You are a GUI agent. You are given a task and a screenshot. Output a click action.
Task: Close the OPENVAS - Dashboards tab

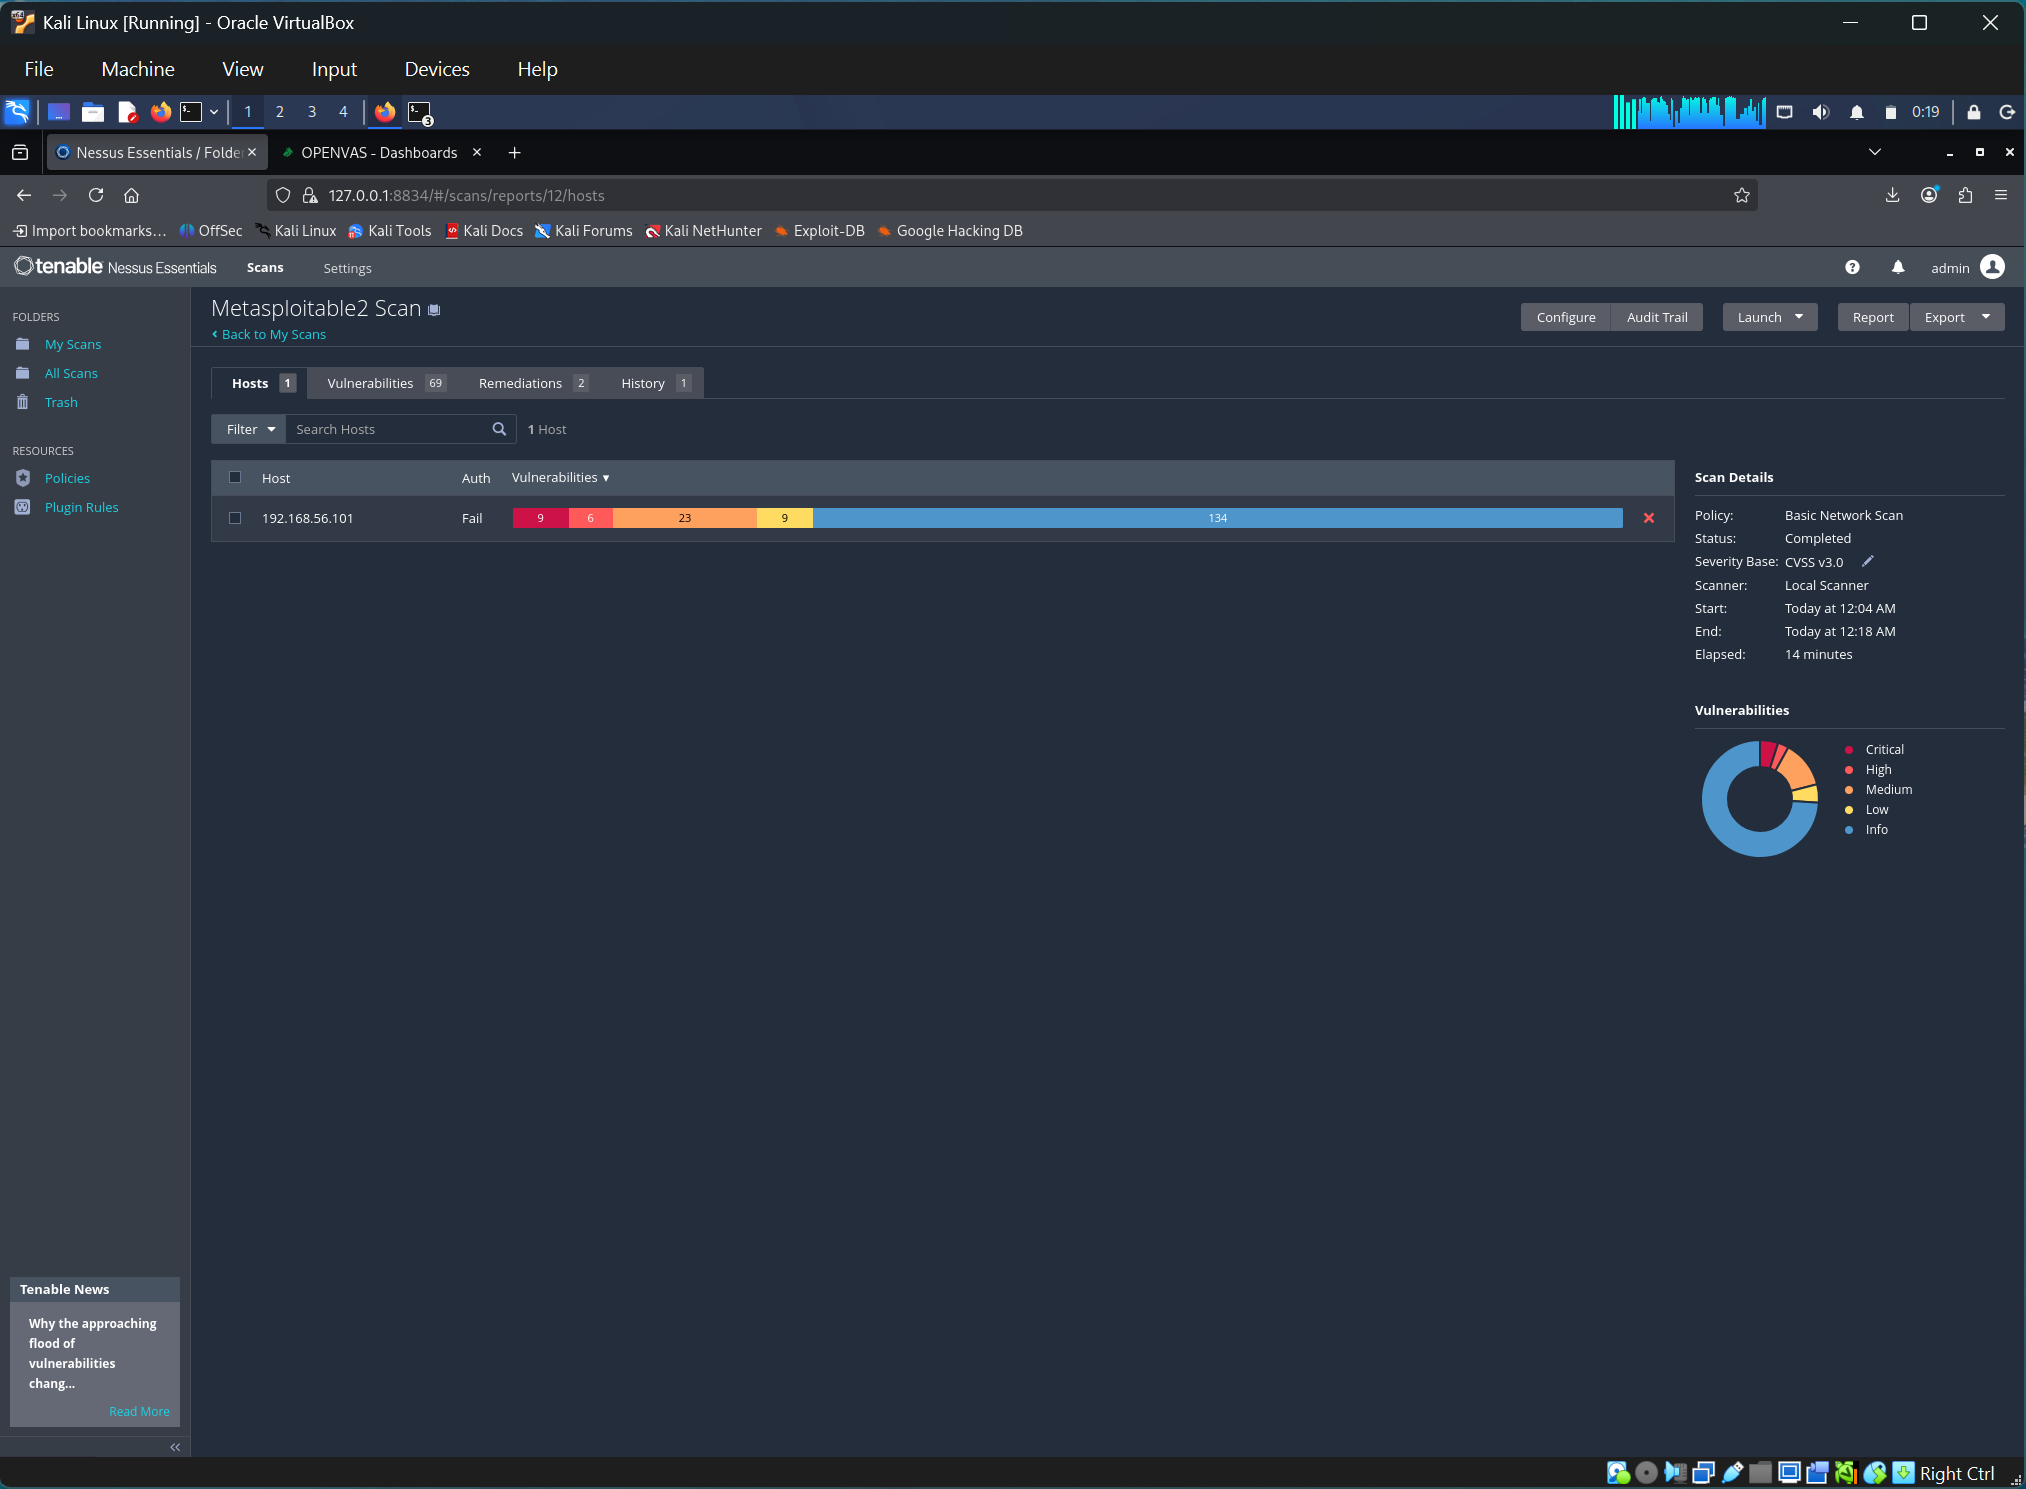(477, 152)
